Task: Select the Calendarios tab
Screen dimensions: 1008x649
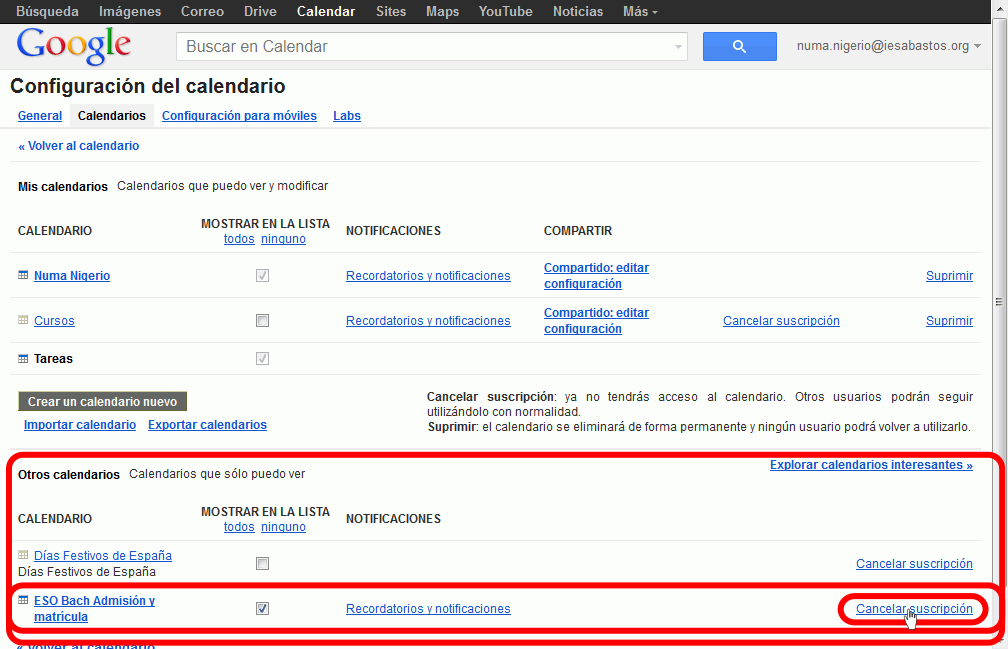Action: [x=112, y=116]
